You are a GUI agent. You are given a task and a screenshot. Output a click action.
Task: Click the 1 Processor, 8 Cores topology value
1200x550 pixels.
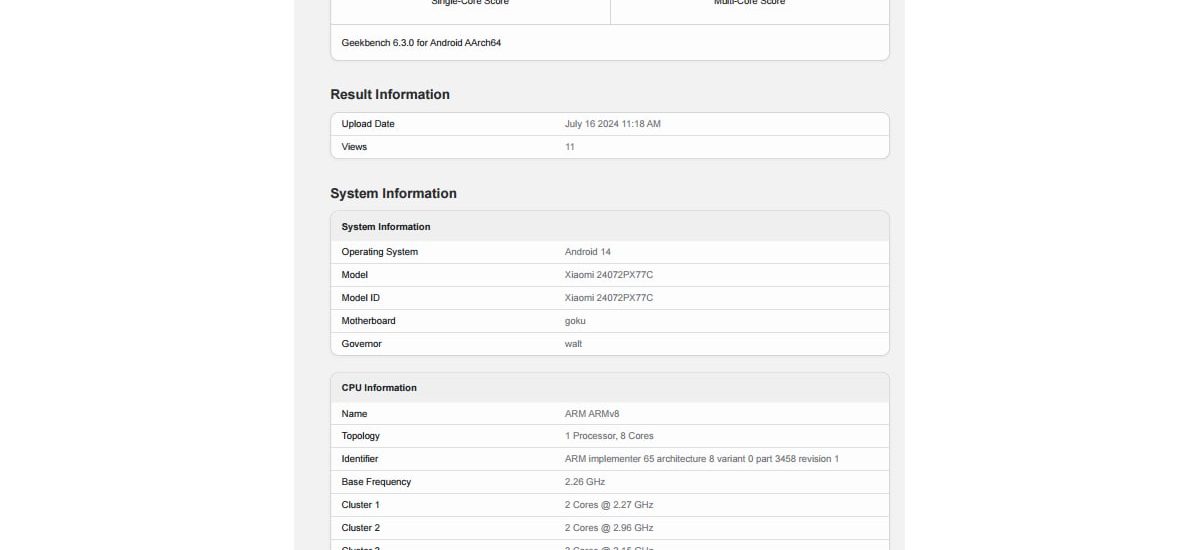tap(609, 436)
